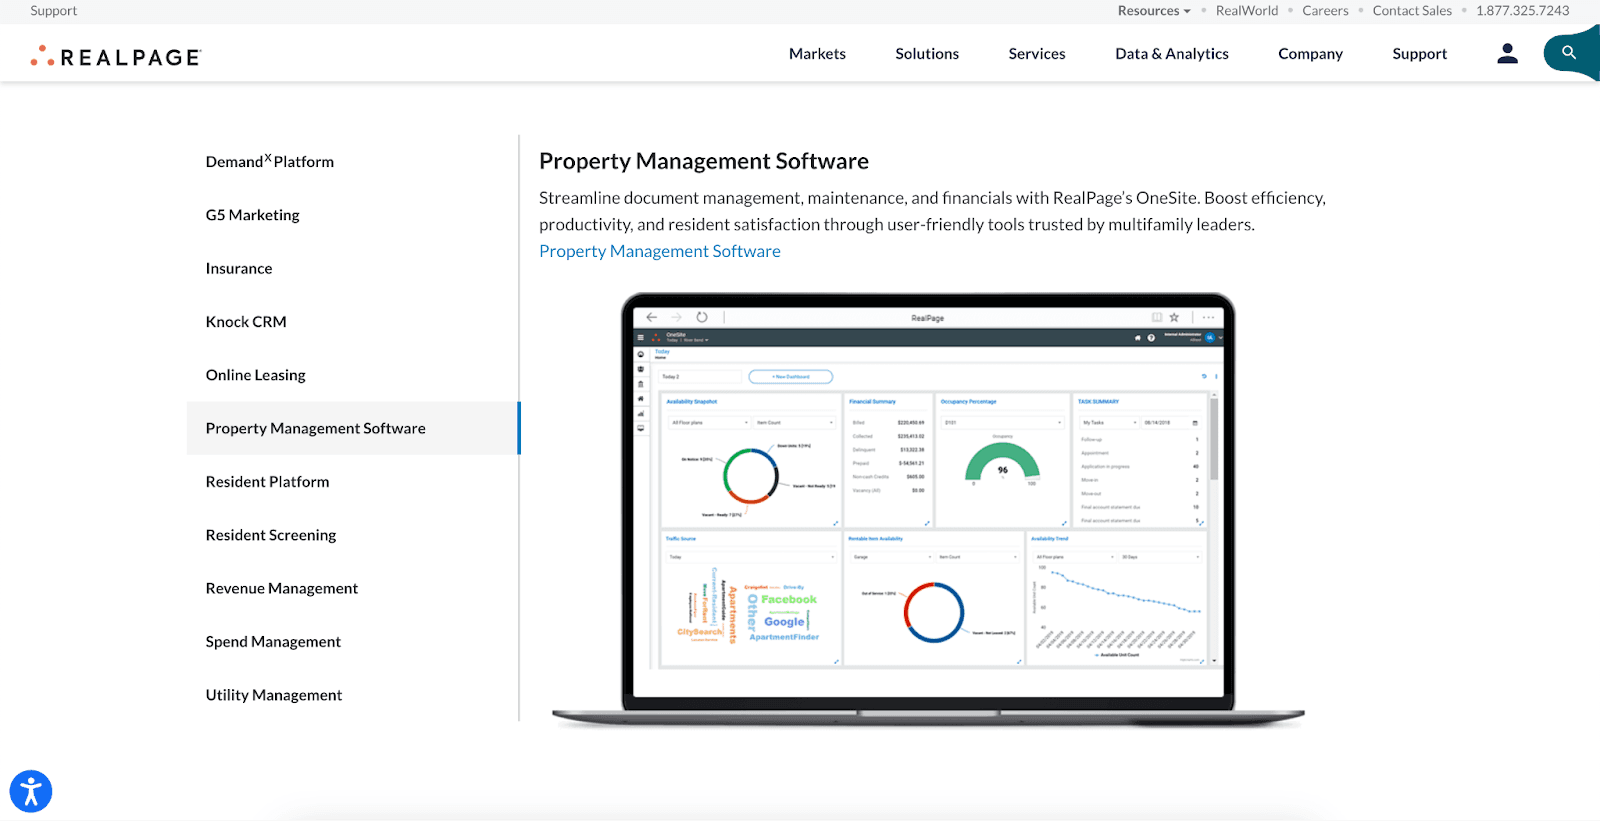Click the laptop dashboard screenshot image

pyautogui.click(x=928, y=508)
